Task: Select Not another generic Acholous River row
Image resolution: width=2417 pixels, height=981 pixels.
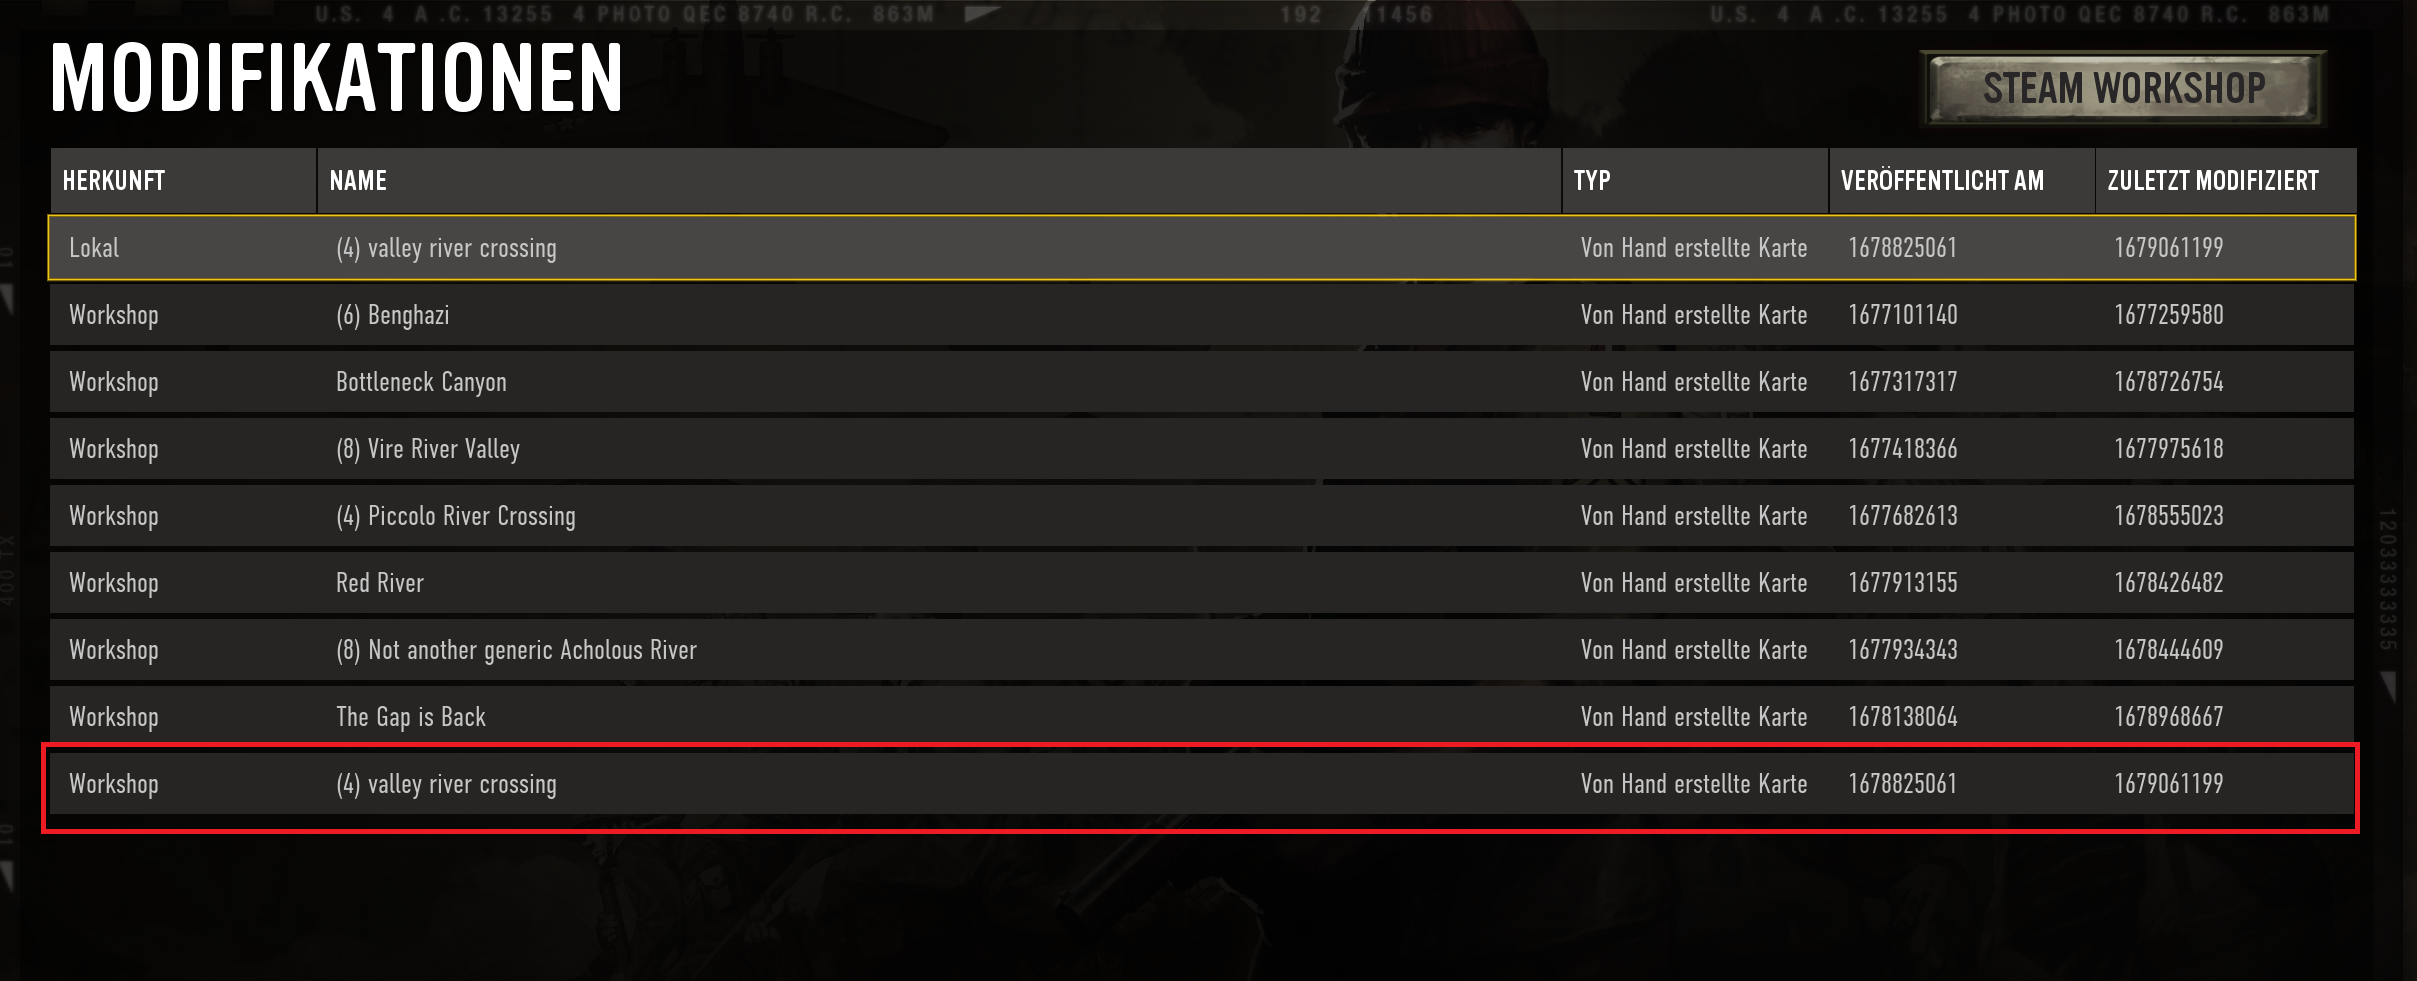Action: [1202, 650]
